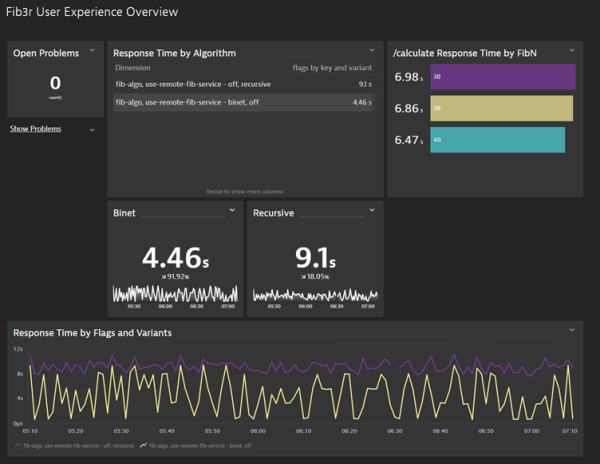The height and width of the screenshot is (464, 600).
Task: Click the Recursive tile title
Action: click(274, 213)
